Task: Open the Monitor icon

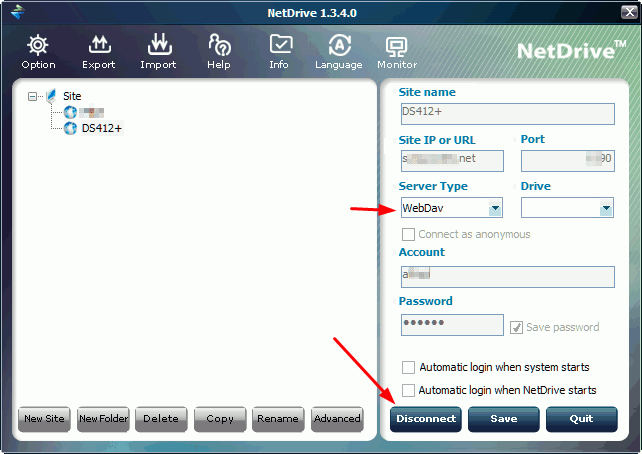Action: click(396, 47)
